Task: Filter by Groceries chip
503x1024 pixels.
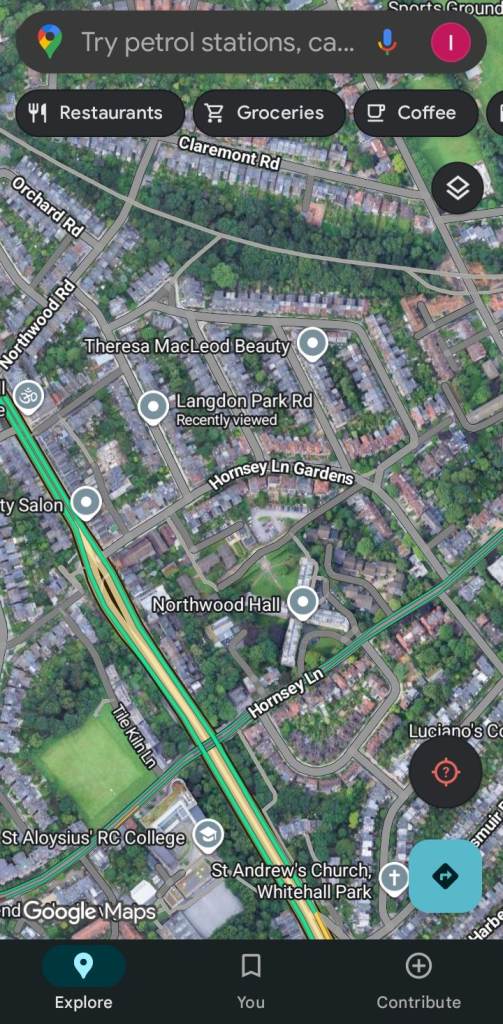Action: click(x=269, y=113)
